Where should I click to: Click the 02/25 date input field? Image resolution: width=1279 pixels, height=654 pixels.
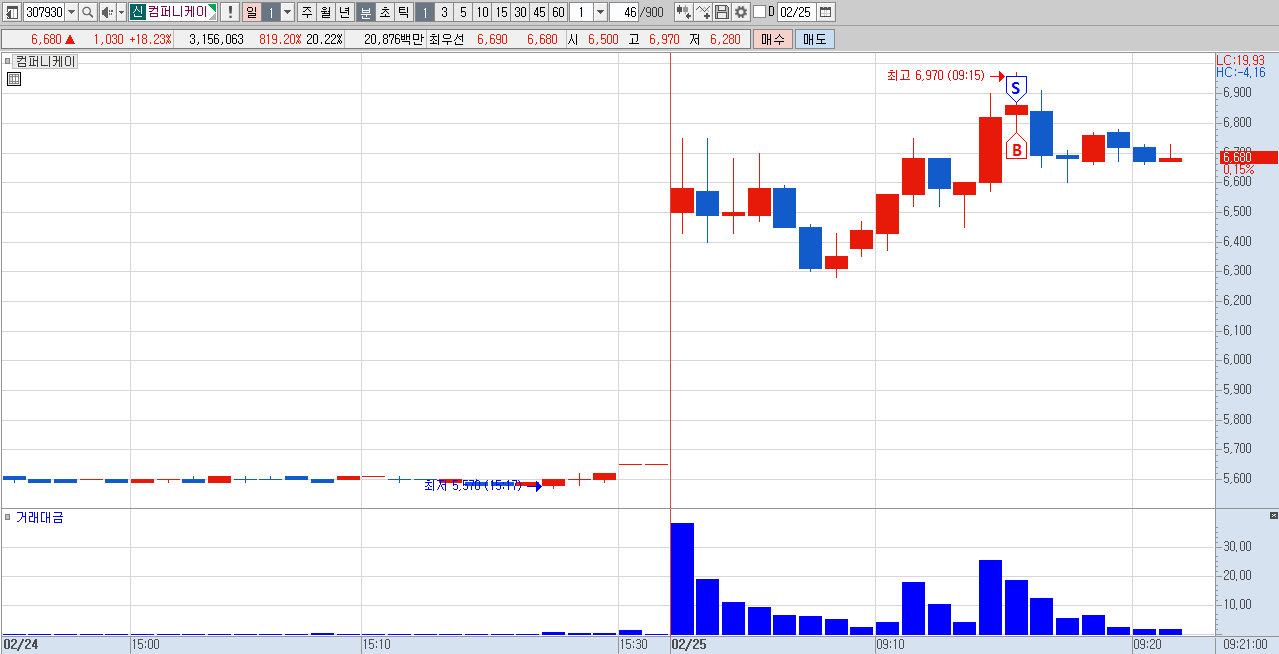(796, 12)
